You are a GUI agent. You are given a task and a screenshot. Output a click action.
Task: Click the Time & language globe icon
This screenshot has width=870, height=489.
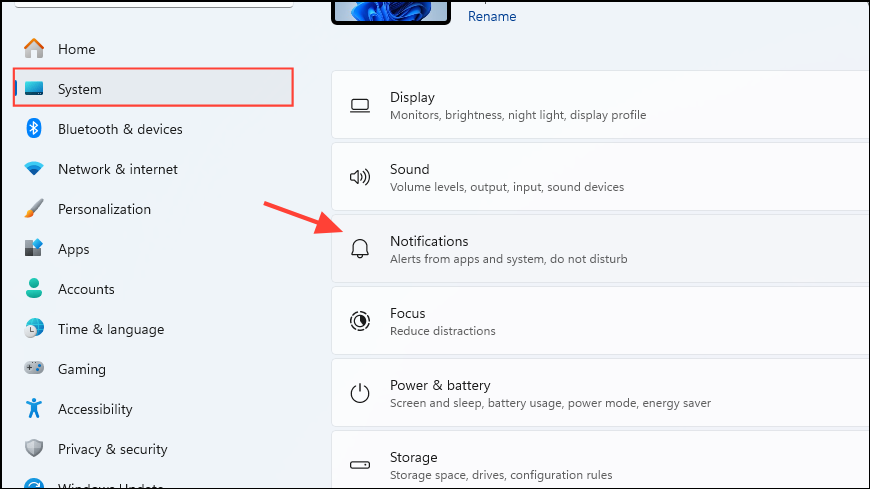click(34, 329)
